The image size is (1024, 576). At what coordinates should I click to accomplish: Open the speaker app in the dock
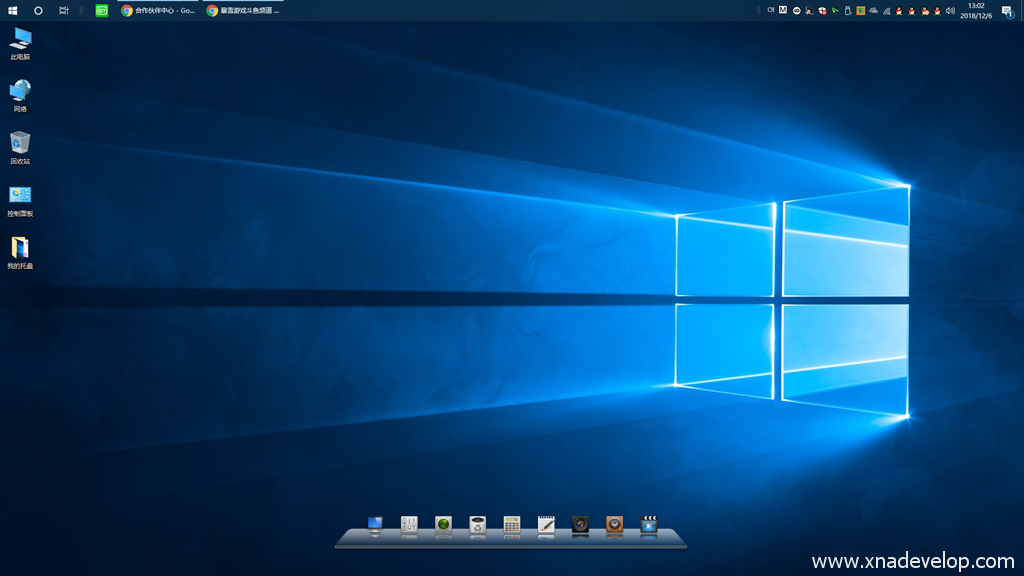click(x=614, y=525)
